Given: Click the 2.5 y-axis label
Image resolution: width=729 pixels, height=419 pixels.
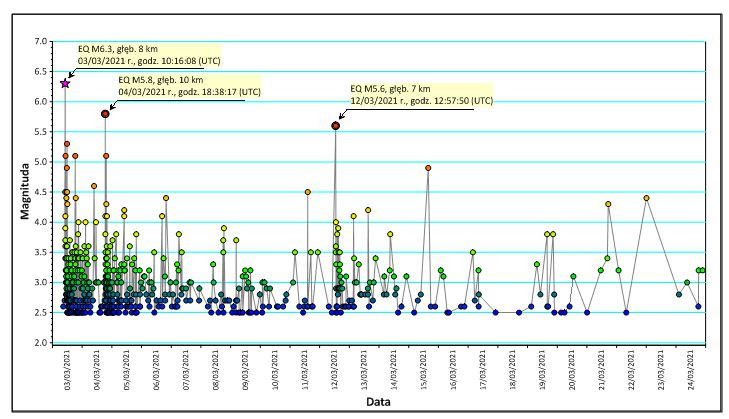Looking at the screenshot, I should pos(41,313).
